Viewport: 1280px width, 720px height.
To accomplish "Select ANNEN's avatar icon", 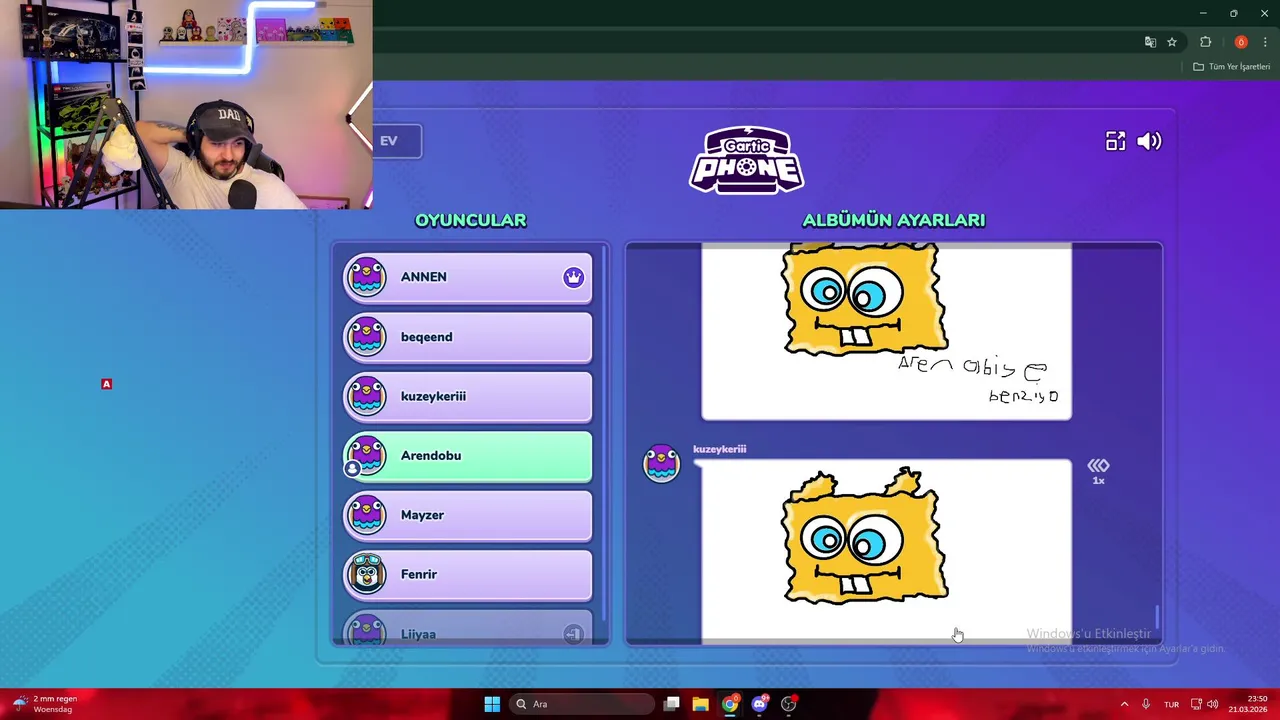I will pos(367,277).
